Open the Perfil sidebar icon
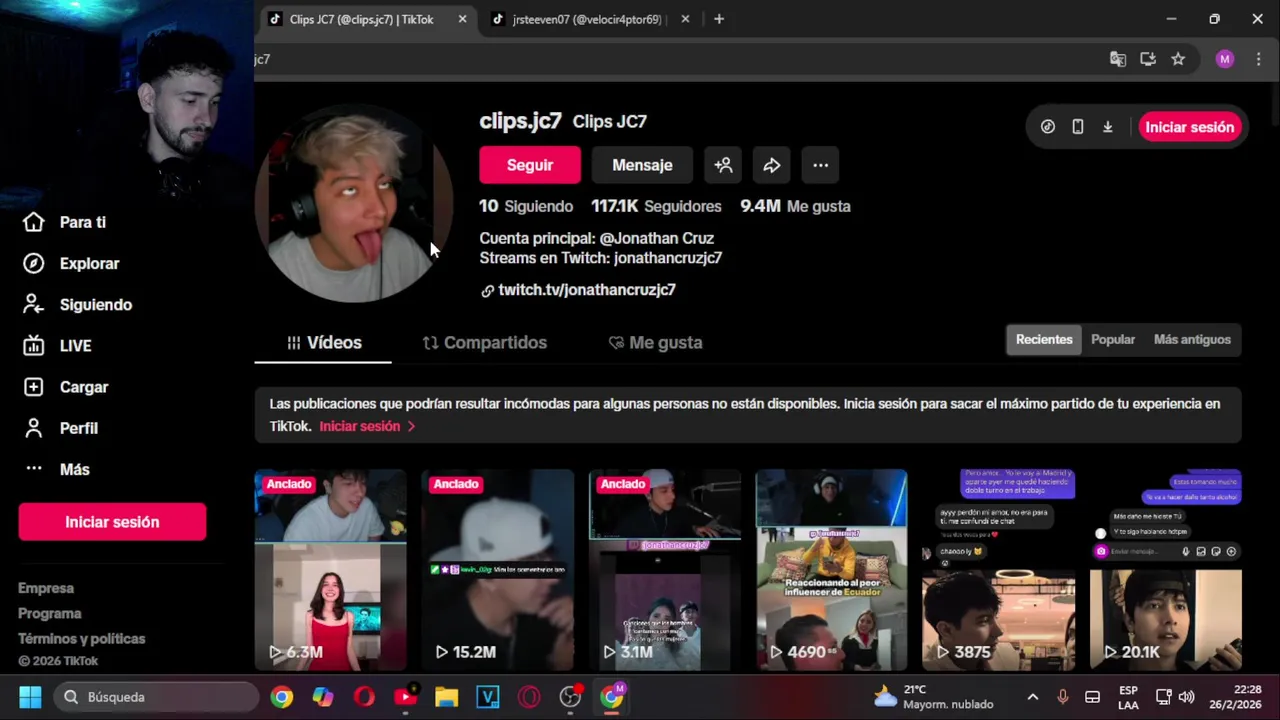 (34, 428)
